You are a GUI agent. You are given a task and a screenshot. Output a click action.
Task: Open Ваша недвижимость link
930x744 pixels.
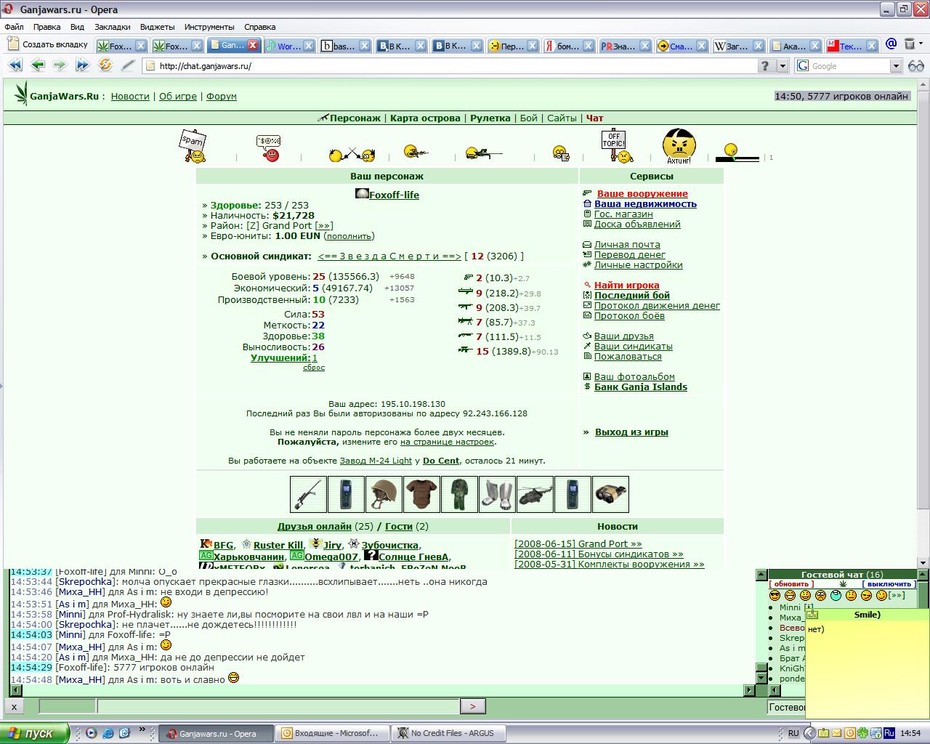click(x=645, y=204)
